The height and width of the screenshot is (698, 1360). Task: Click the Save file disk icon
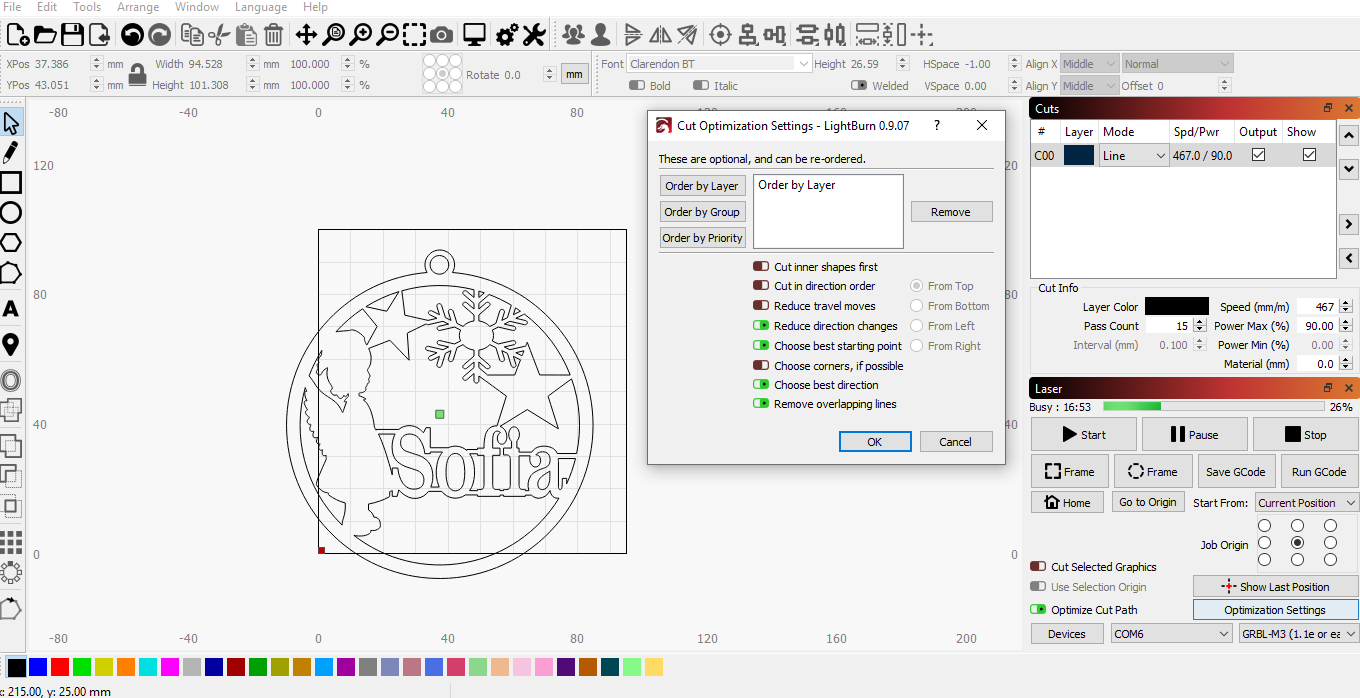coord(72,36)
